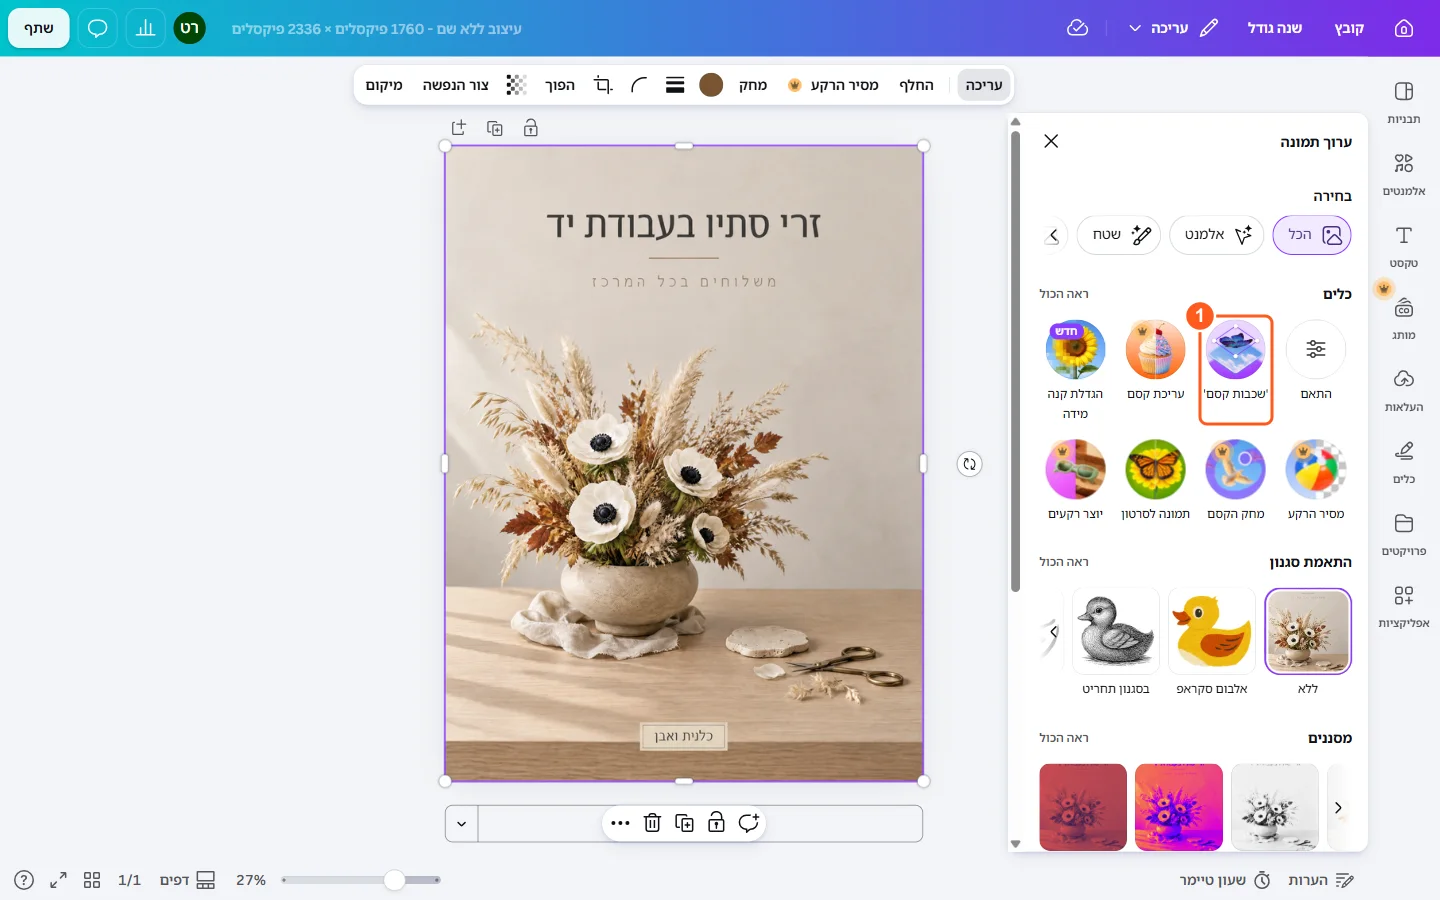Open the Projects (פרויקטים) sidebar panel
The width and height of the screenshot is (1440, 900).
[1404, 535]
